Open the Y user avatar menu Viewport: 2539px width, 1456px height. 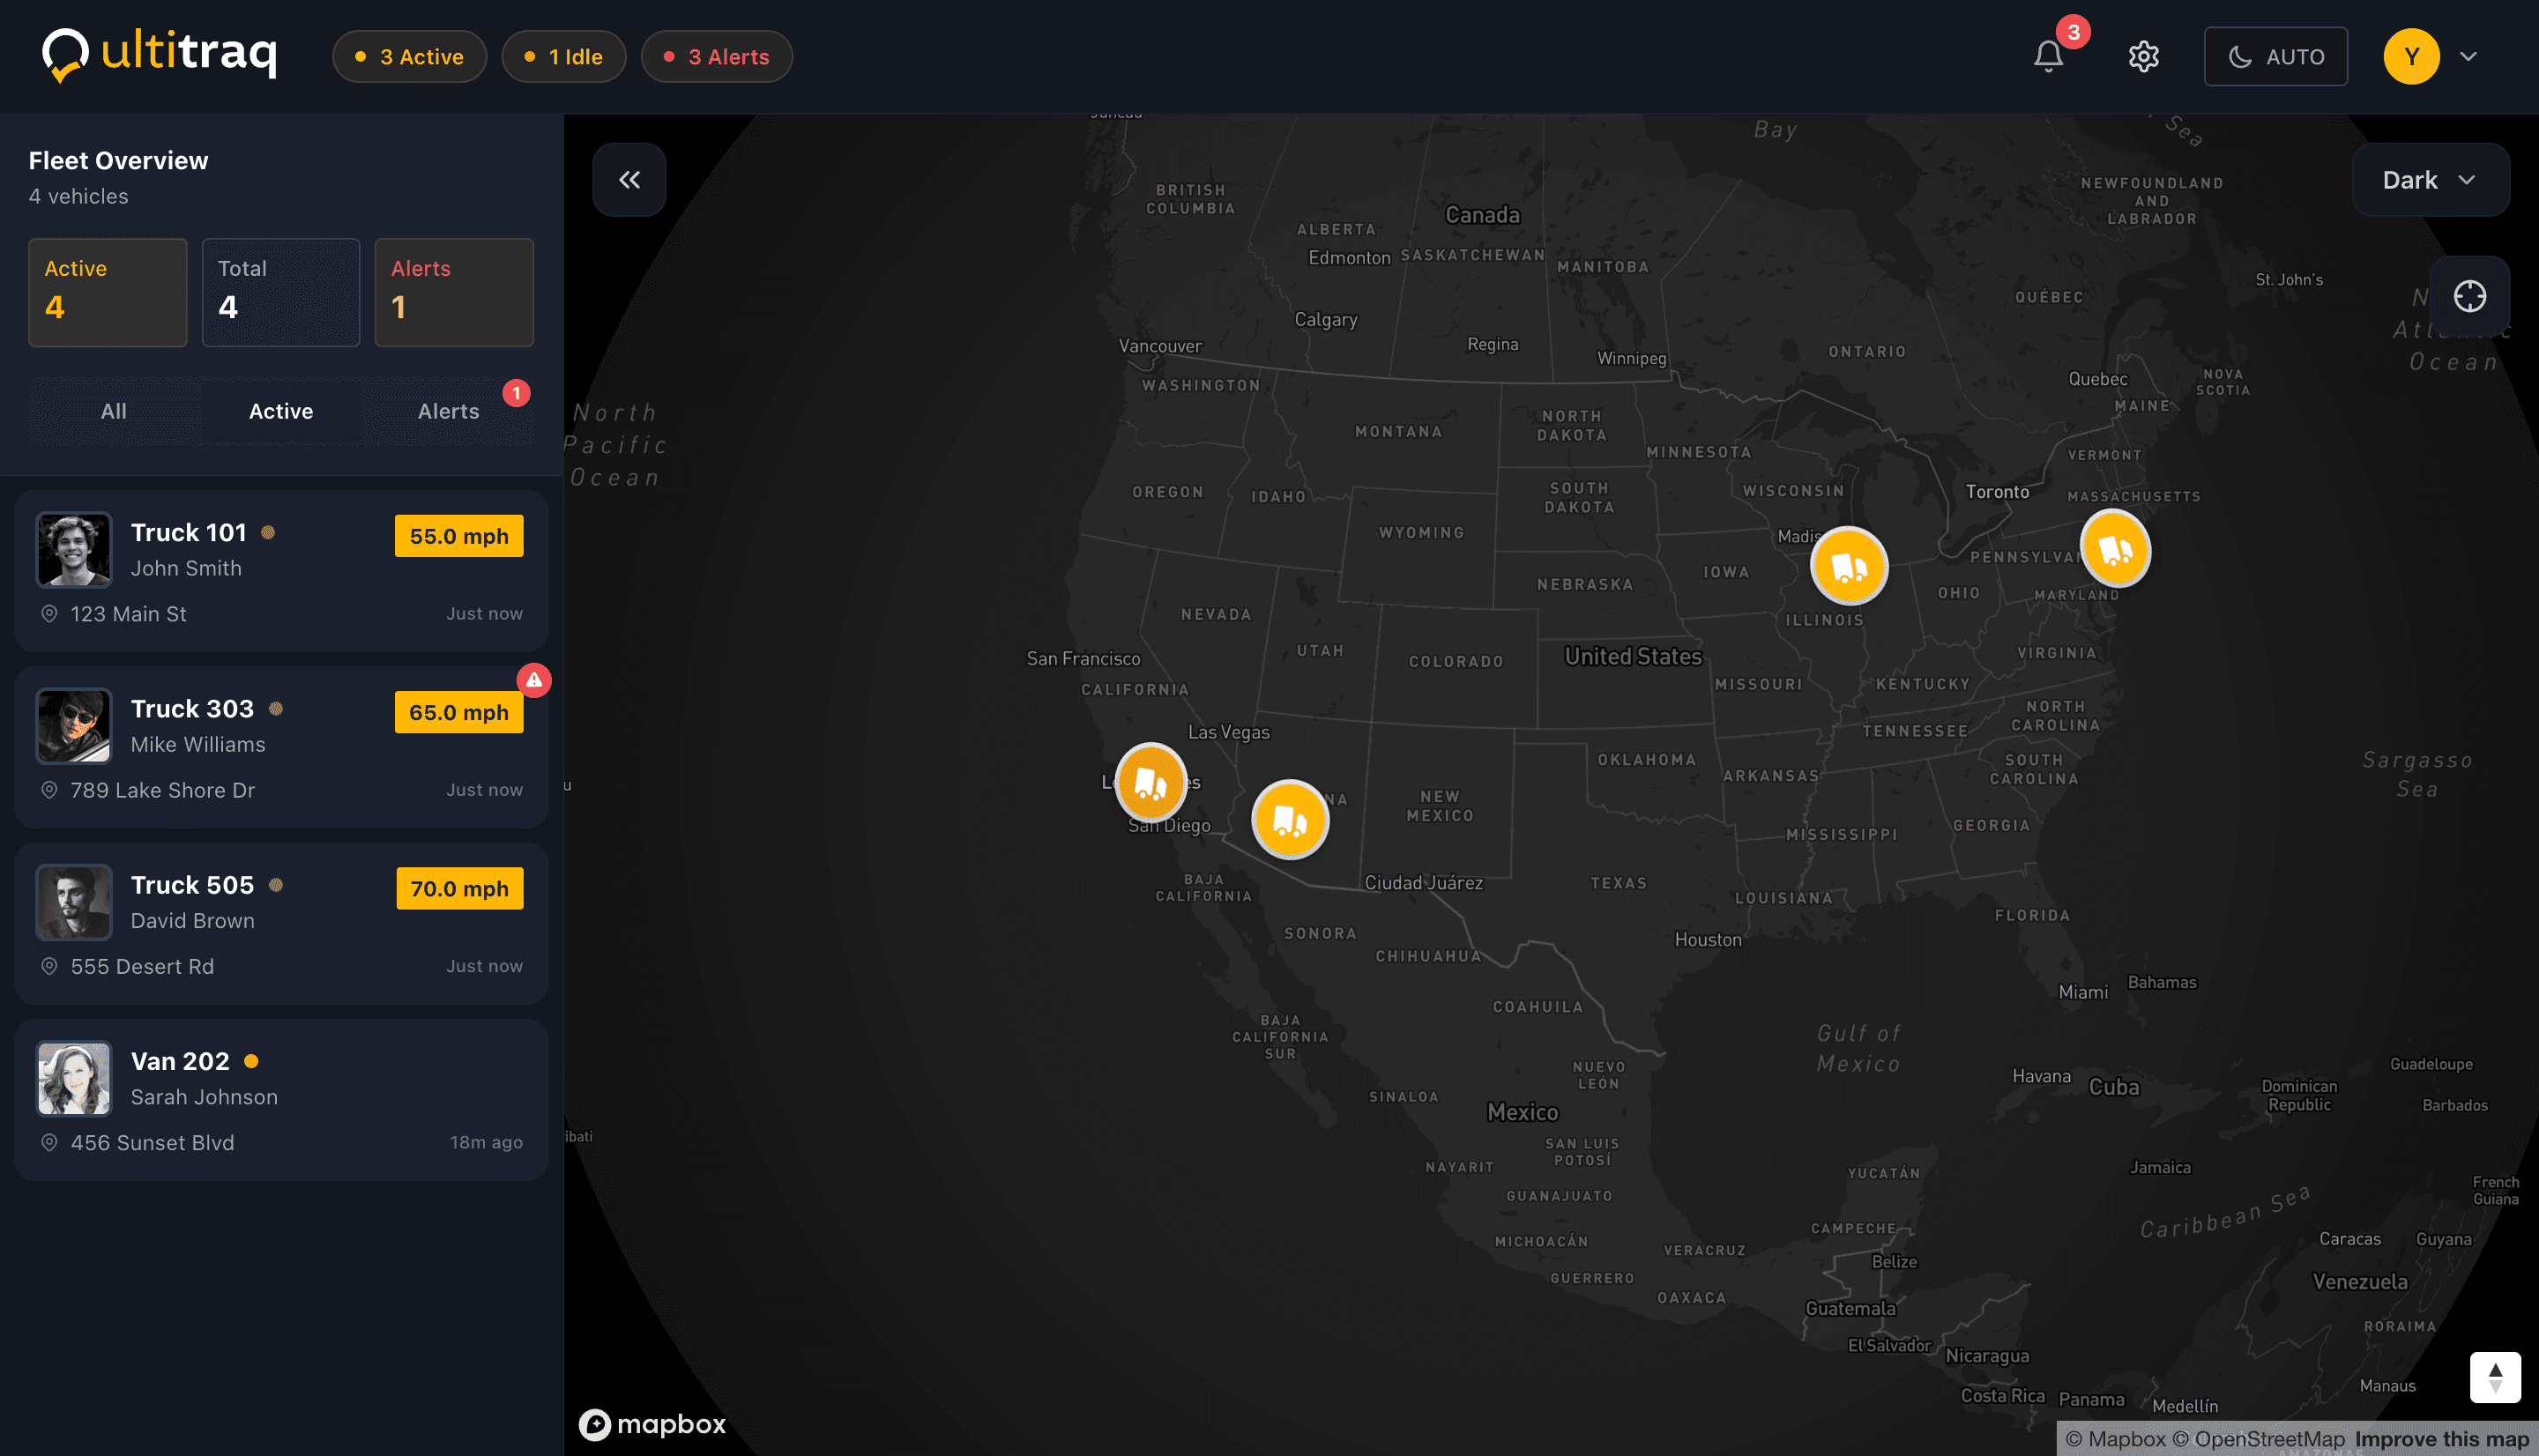click(x=2411, y=56)
